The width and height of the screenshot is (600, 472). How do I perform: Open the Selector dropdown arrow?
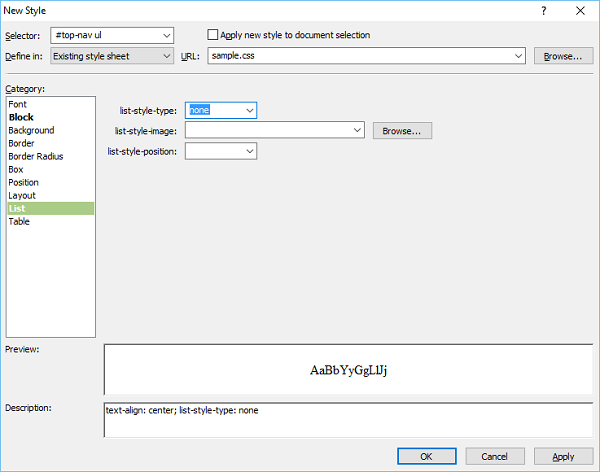pyautogui.click(x=166, y=36)
